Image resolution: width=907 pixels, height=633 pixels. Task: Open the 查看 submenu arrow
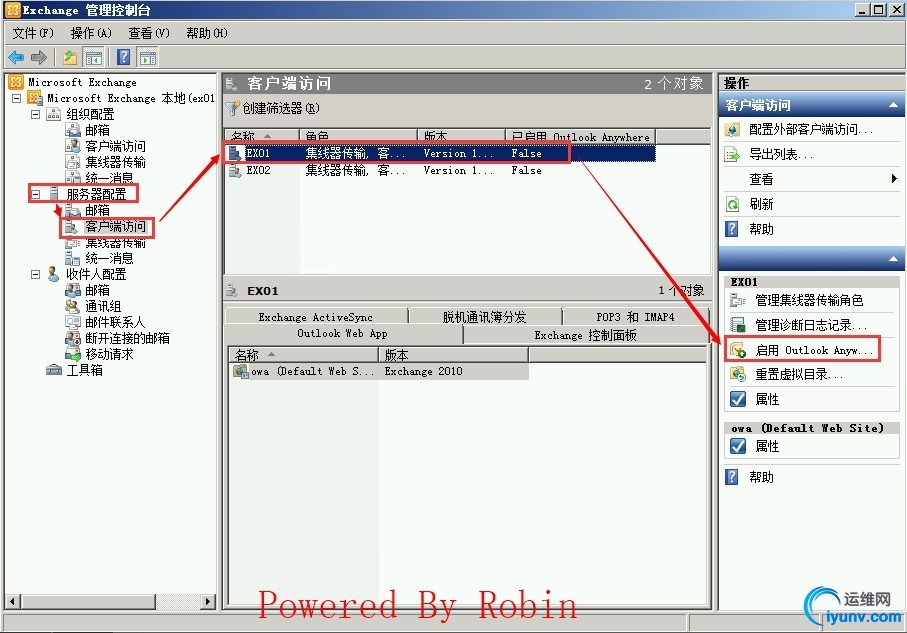894,179
